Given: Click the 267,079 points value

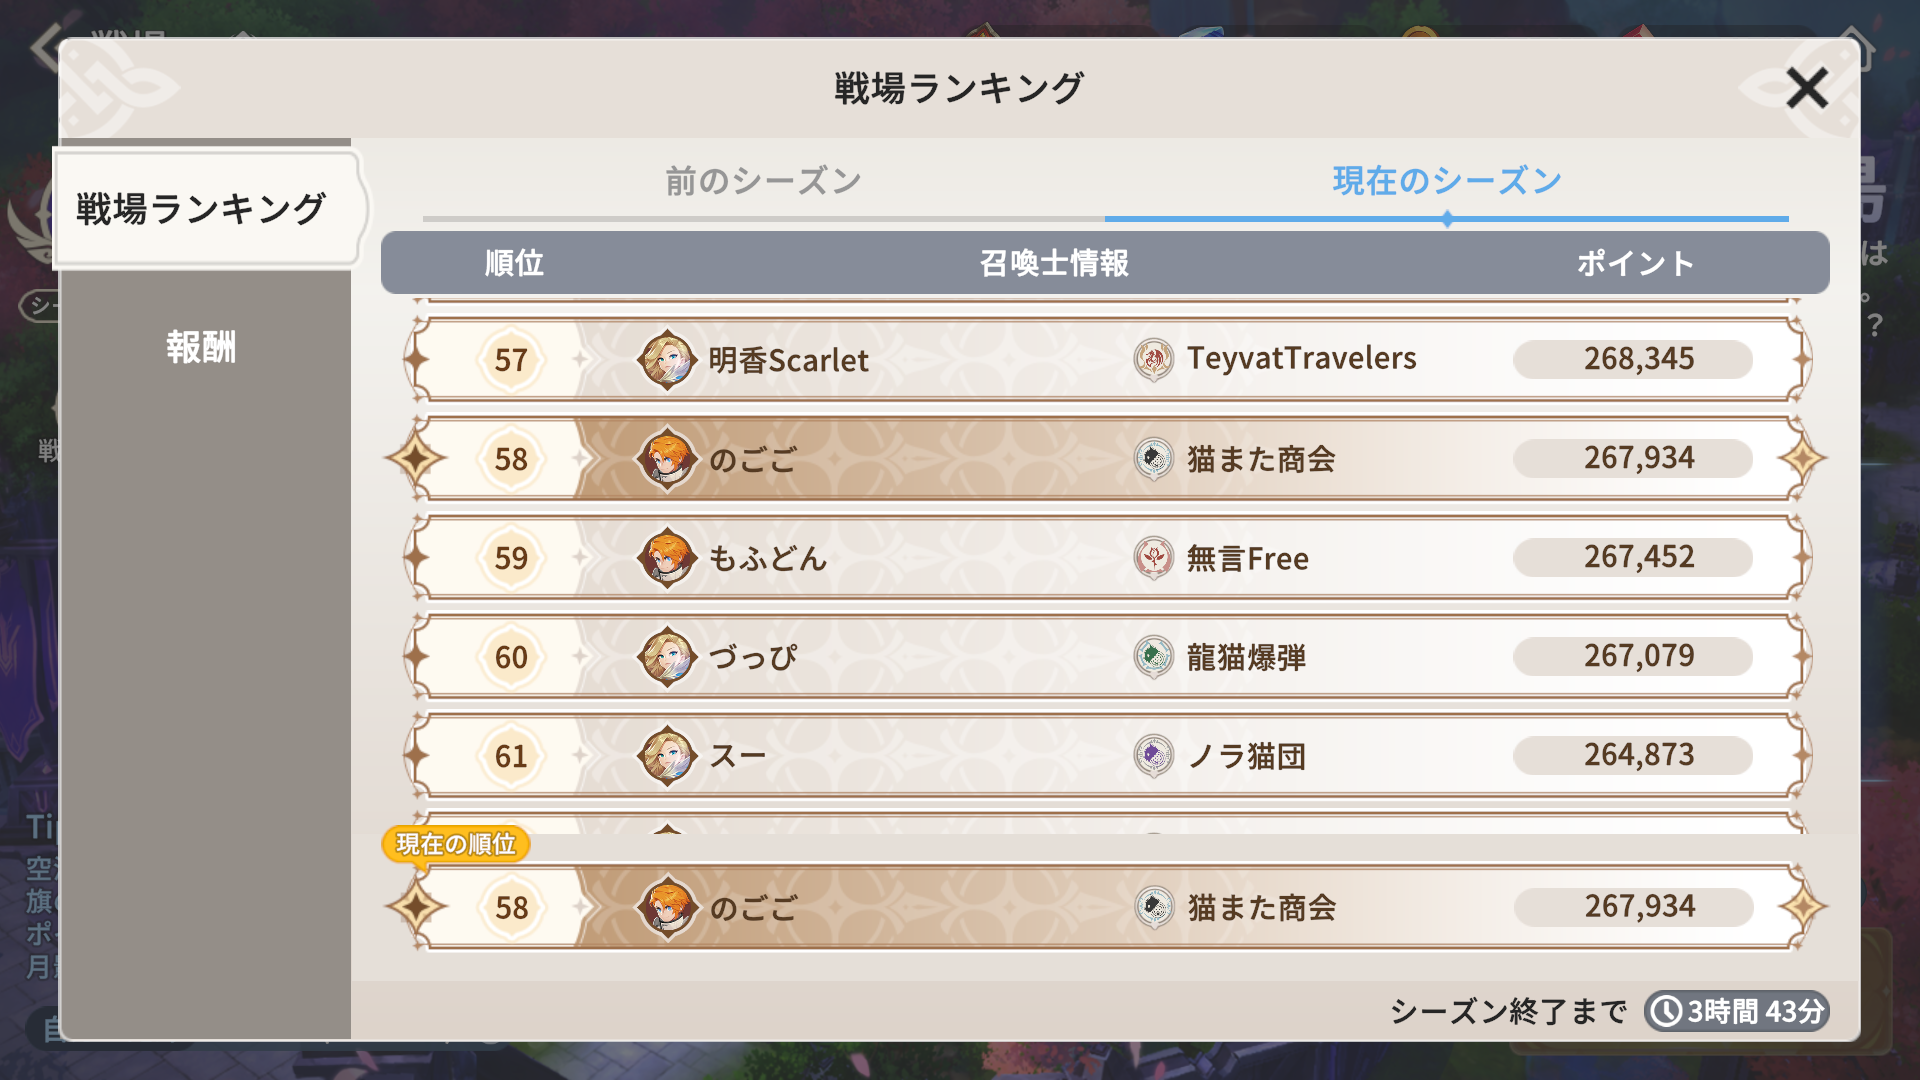Looking at the screenshot, I should 1638,656.
